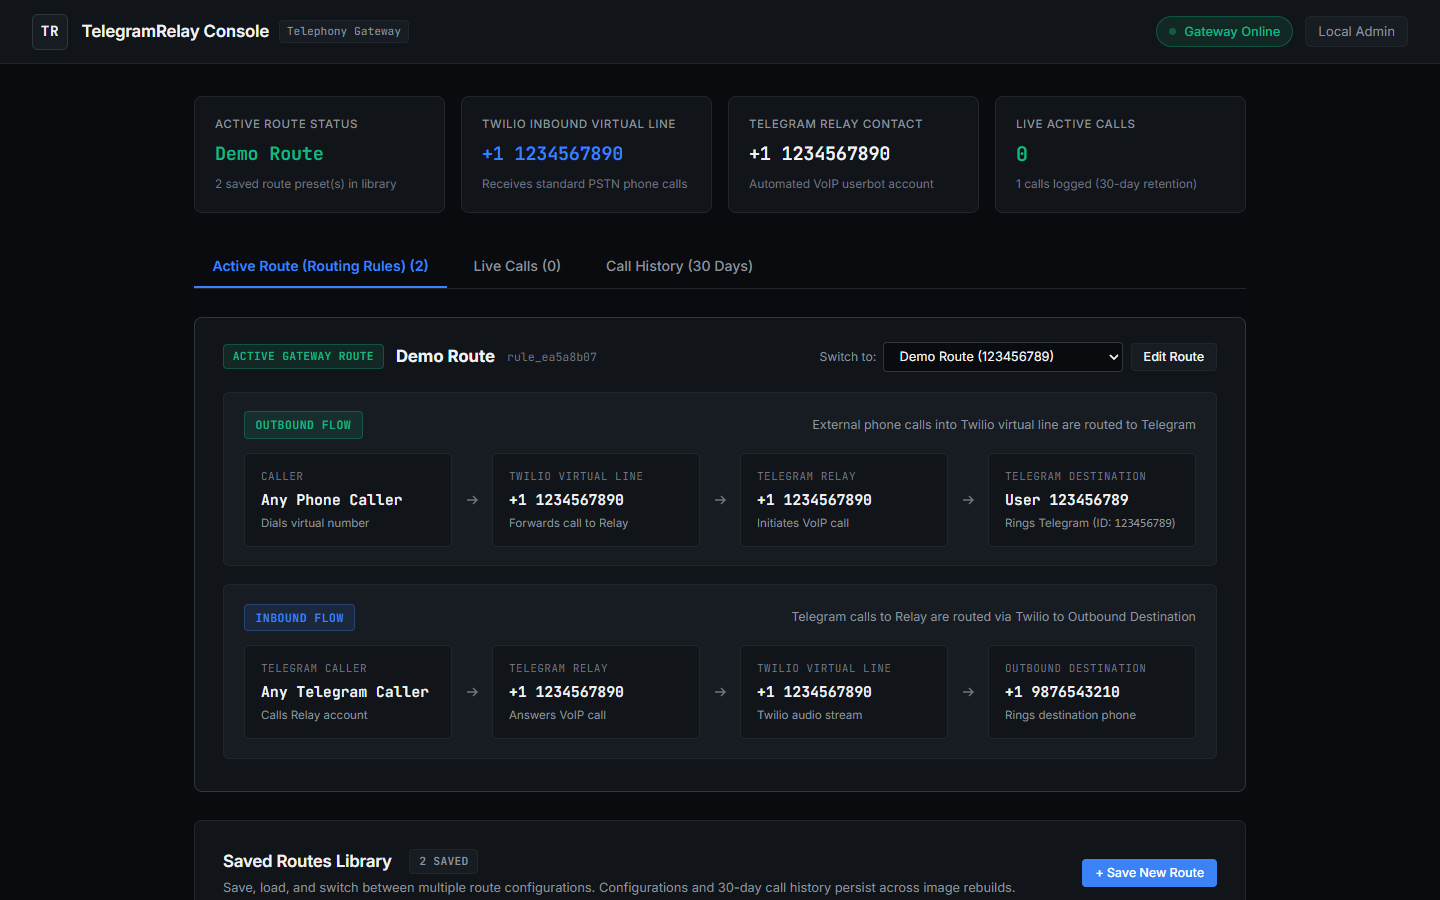Image resolution: width=1440 pixels, height=900 pixels.
Task: Click the Active Route Status card
Action: pyautogui.click(x=319, y=154)
